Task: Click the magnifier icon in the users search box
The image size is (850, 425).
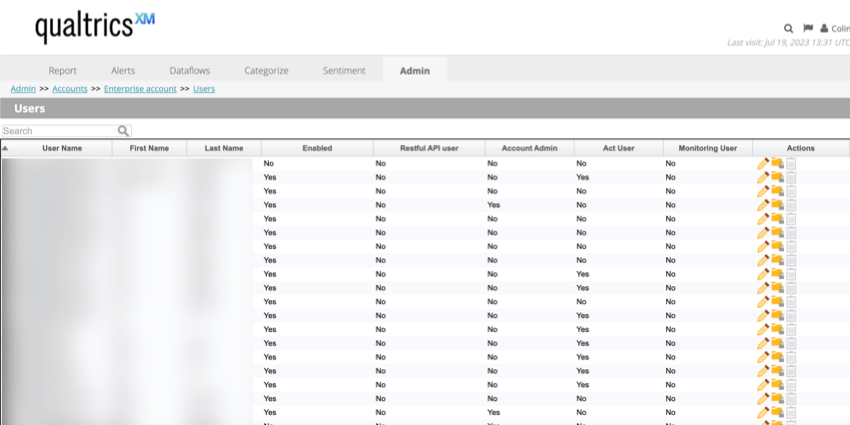Action: coord(123,131)
